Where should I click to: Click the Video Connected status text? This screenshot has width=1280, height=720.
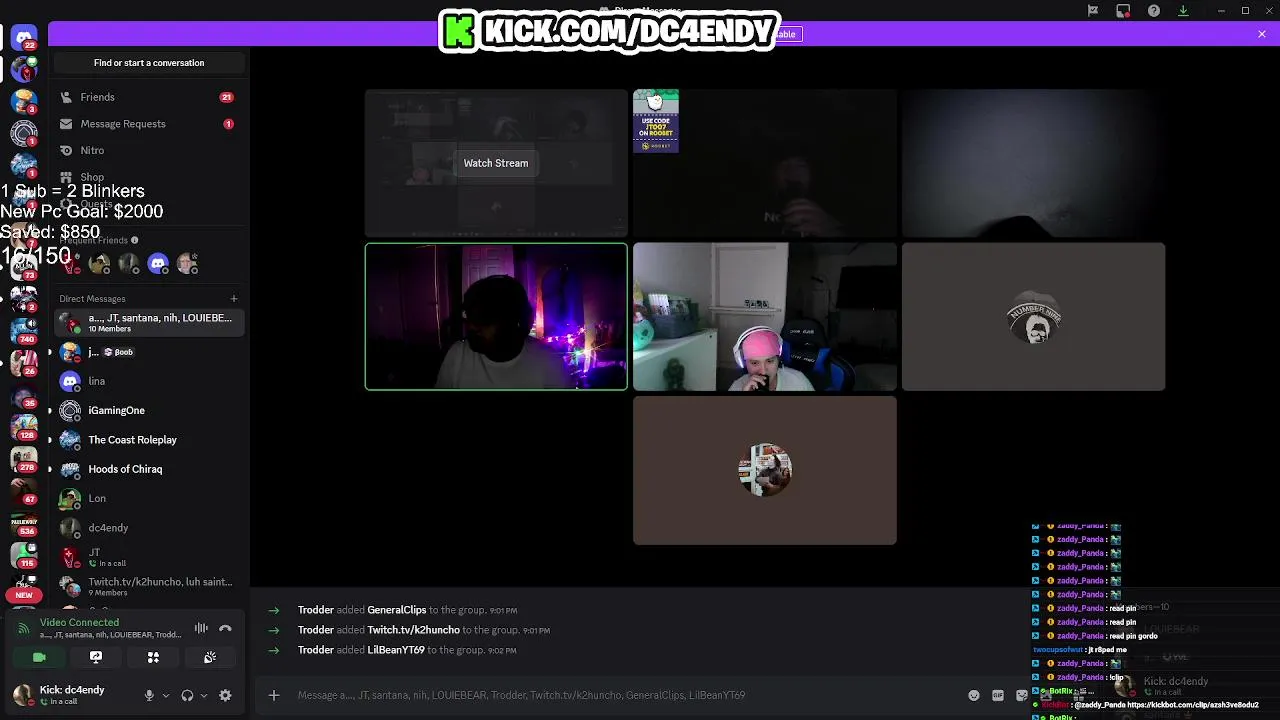point(79,622)
